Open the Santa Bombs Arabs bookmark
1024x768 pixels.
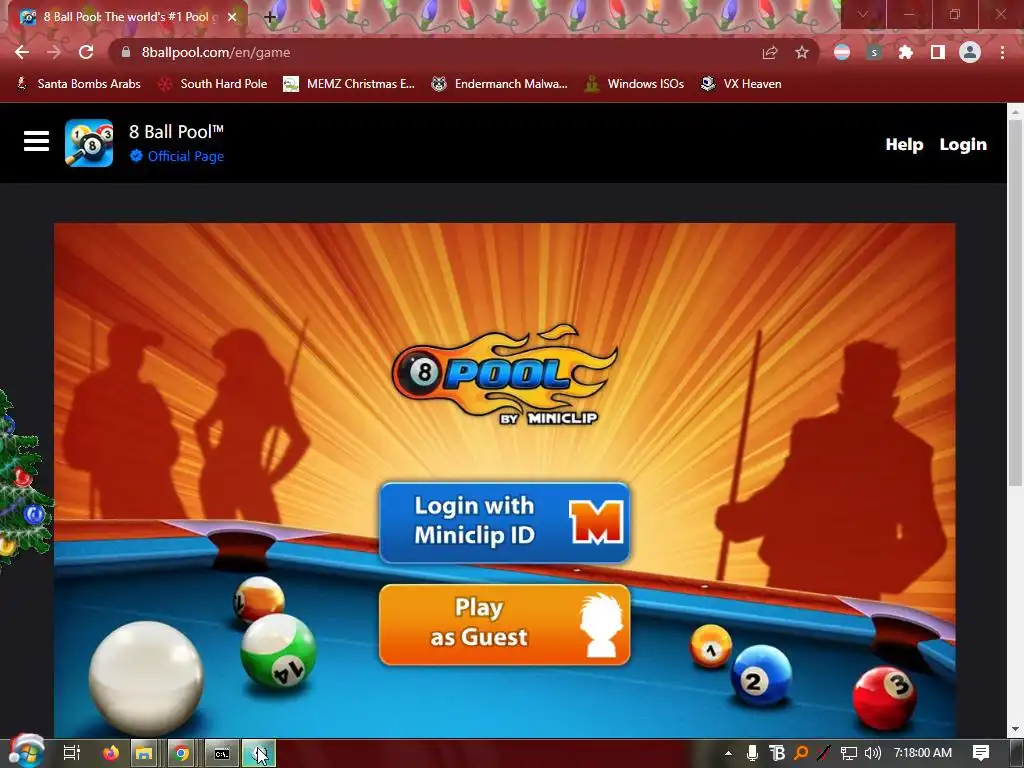(x=78, y=84)
